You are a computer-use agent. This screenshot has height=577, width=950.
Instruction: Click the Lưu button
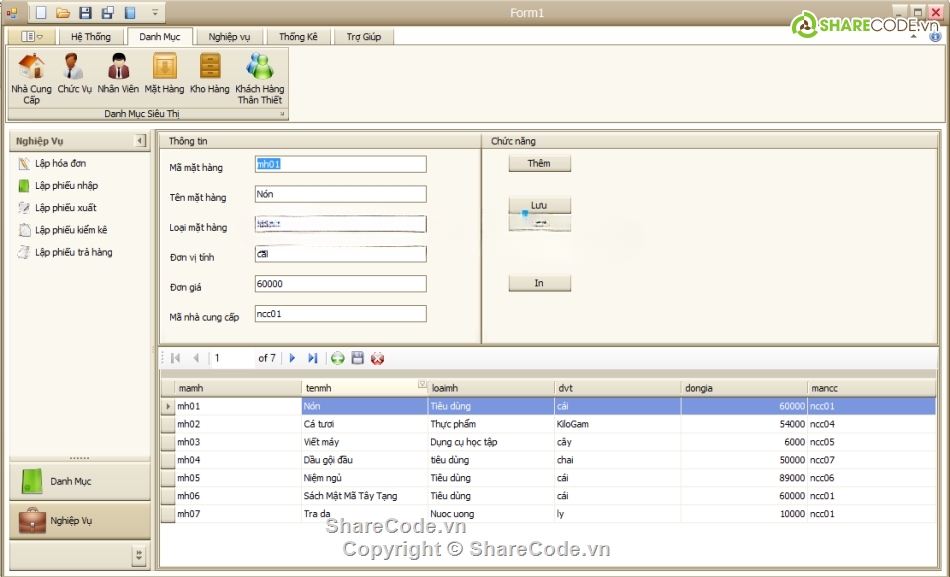tap(539, 205)
